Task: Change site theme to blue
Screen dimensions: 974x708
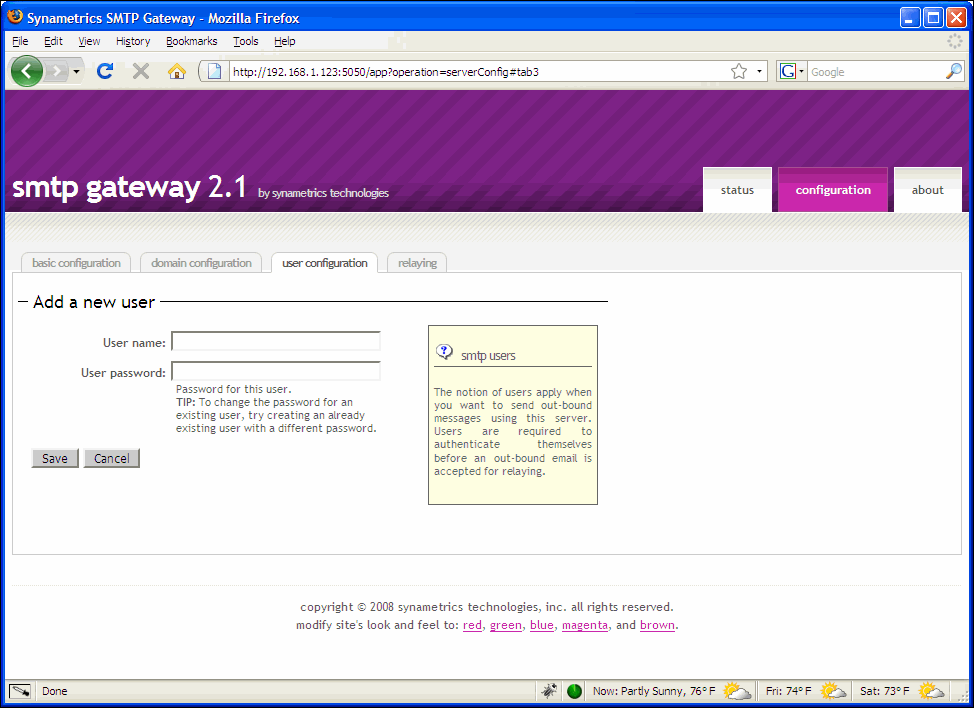Action: (x=542, y=625)
